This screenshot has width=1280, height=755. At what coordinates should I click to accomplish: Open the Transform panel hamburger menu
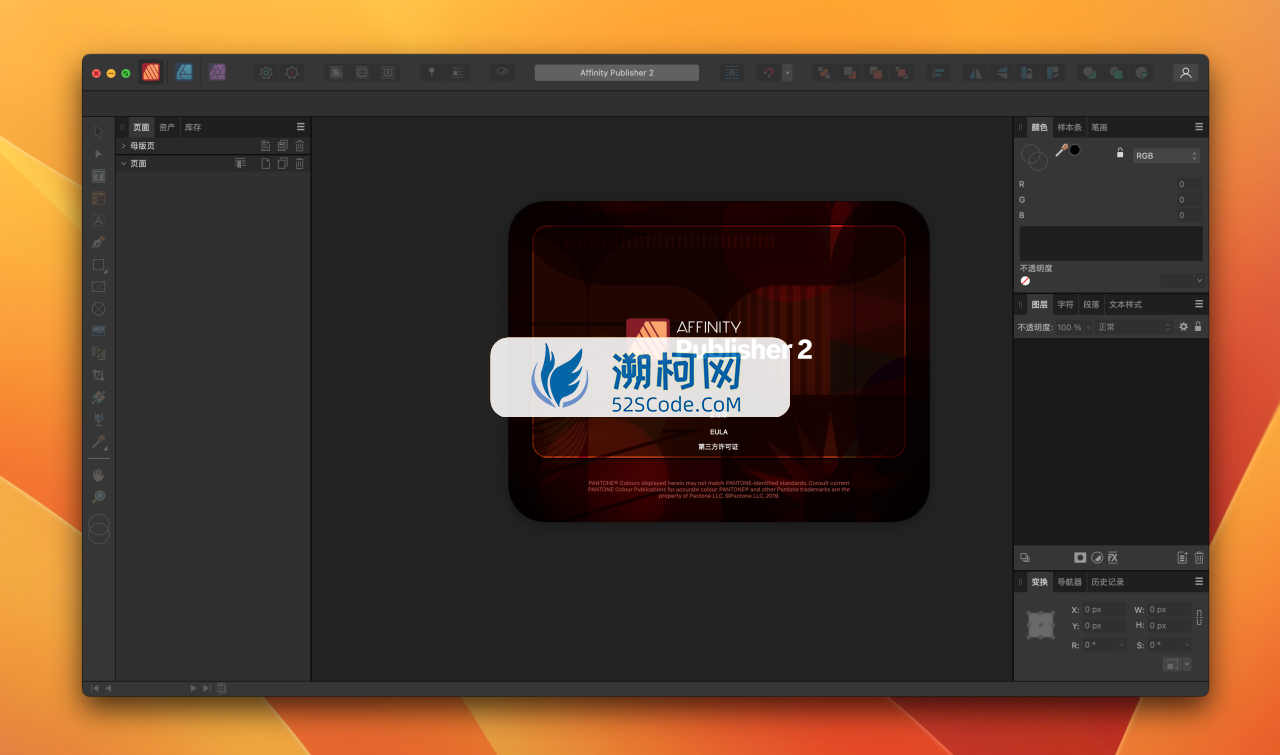(1199, 582)
